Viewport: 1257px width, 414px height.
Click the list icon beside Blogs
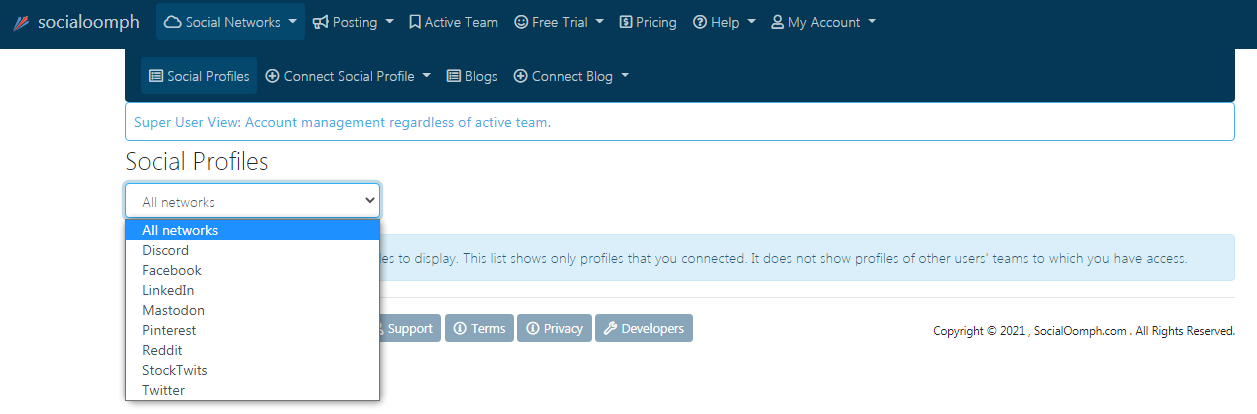point(453,76)
